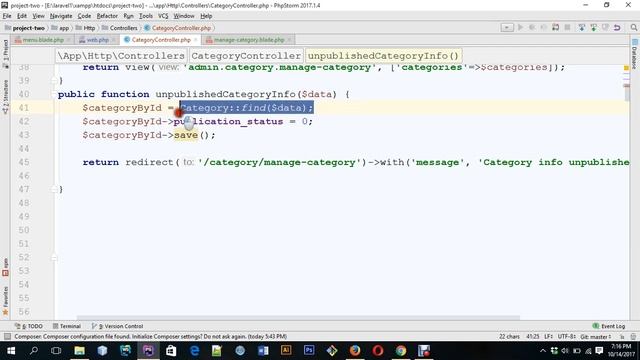Open the Structure tool window sidebar

(5, 97)
